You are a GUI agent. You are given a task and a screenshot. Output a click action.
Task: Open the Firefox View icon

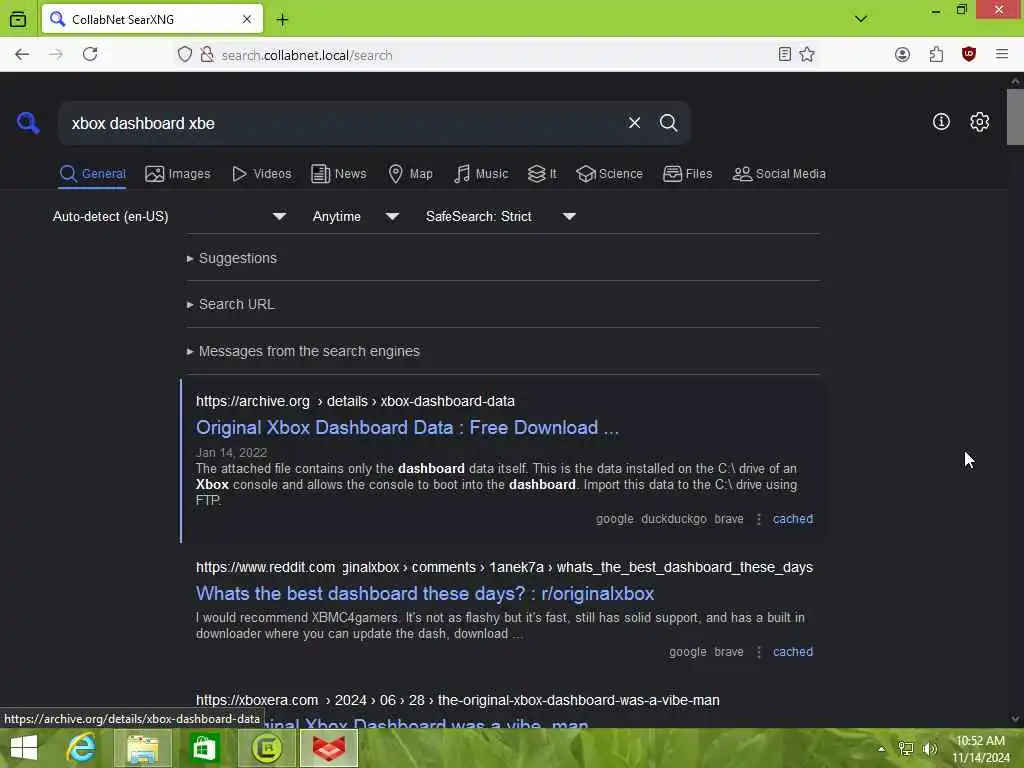point(18,20)
